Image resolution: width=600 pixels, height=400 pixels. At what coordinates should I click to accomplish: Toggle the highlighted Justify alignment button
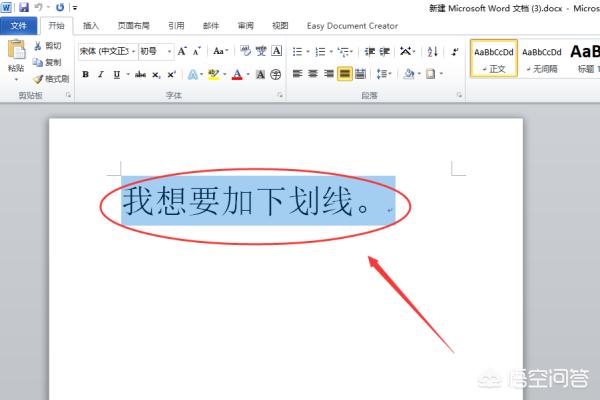coord(344,73)
